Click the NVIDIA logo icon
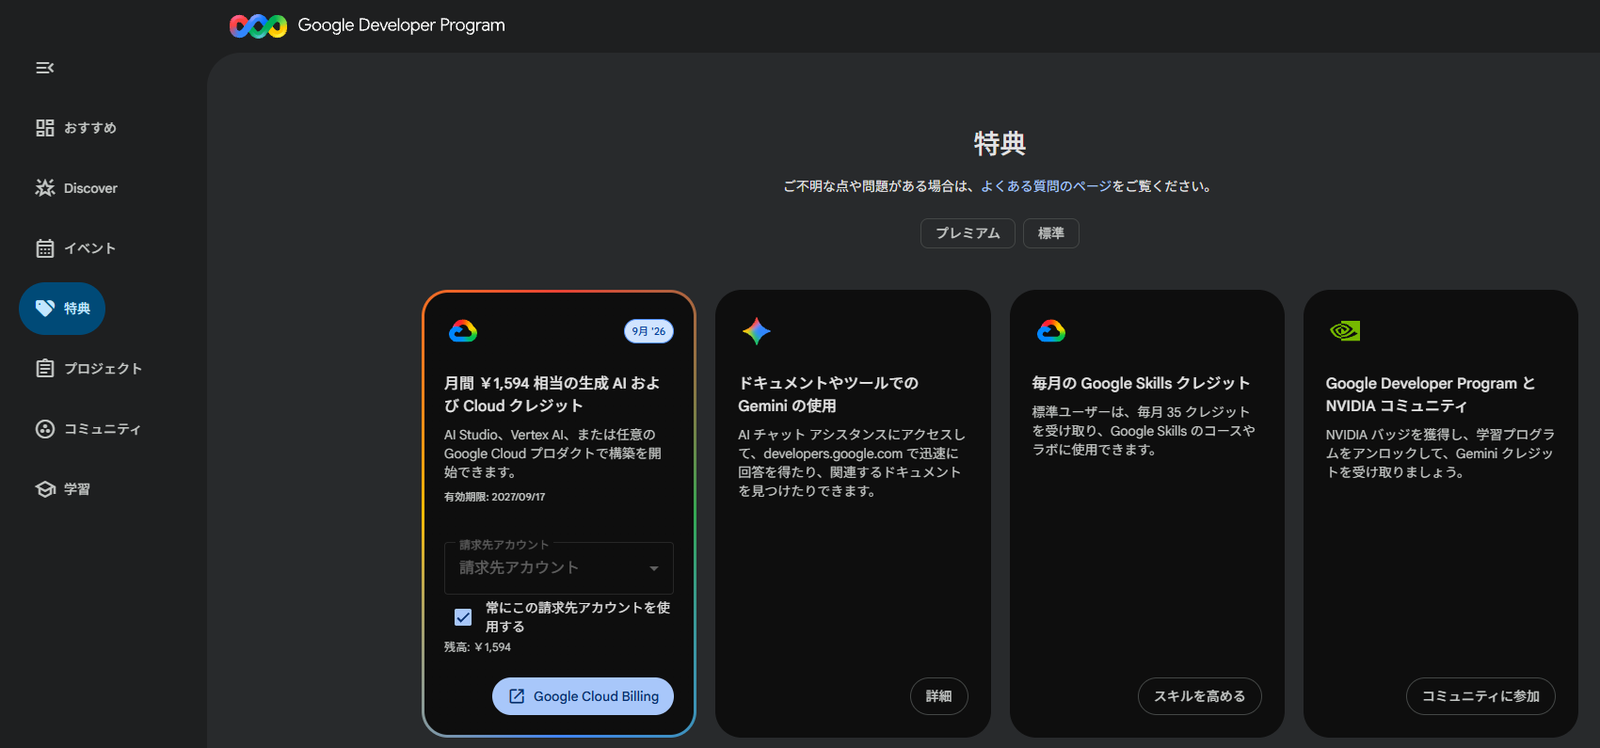 (1345, 331)
